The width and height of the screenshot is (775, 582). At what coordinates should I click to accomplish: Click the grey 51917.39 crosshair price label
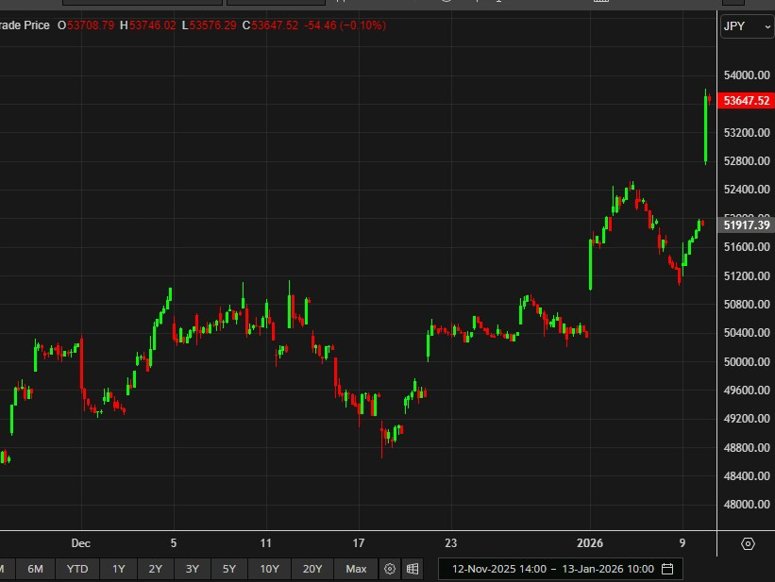(746, 225)
